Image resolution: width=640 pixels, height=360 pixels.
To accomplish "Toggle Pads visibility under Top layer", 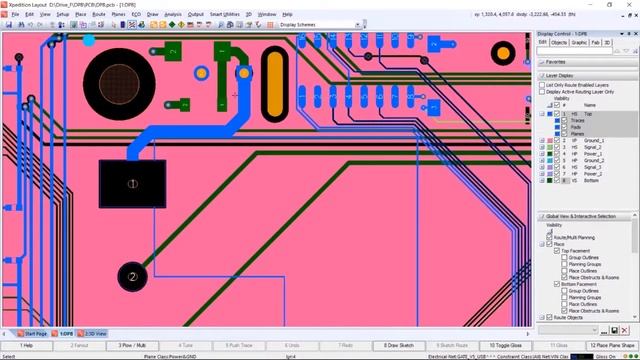I will click(564, 127).
